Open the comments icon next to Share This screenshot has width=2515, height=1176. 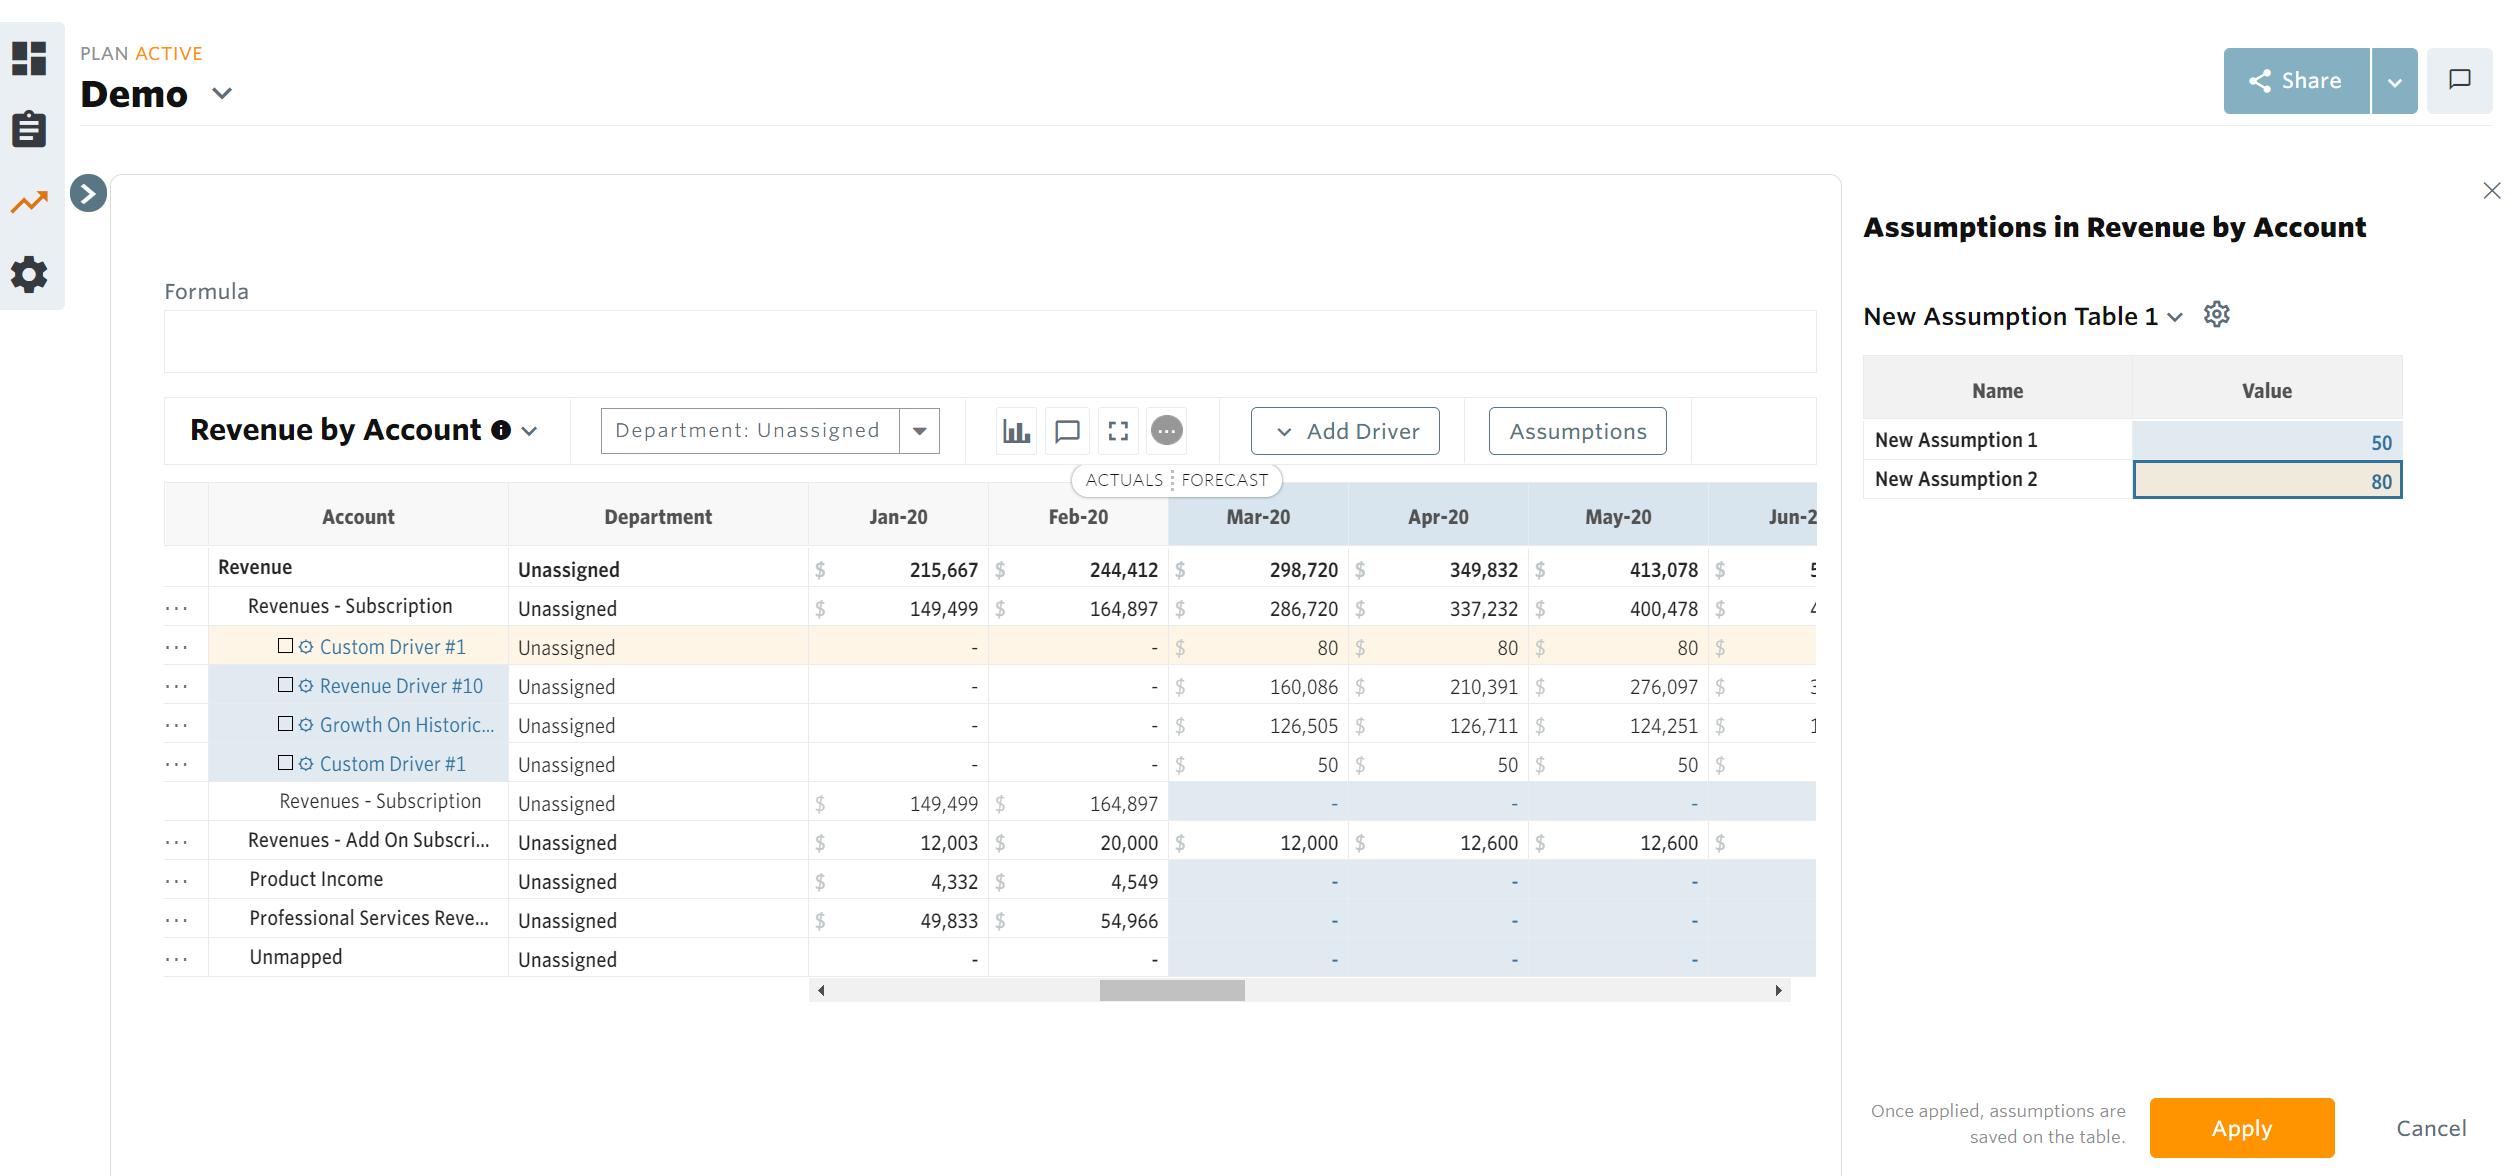[x=2459, y=80]
